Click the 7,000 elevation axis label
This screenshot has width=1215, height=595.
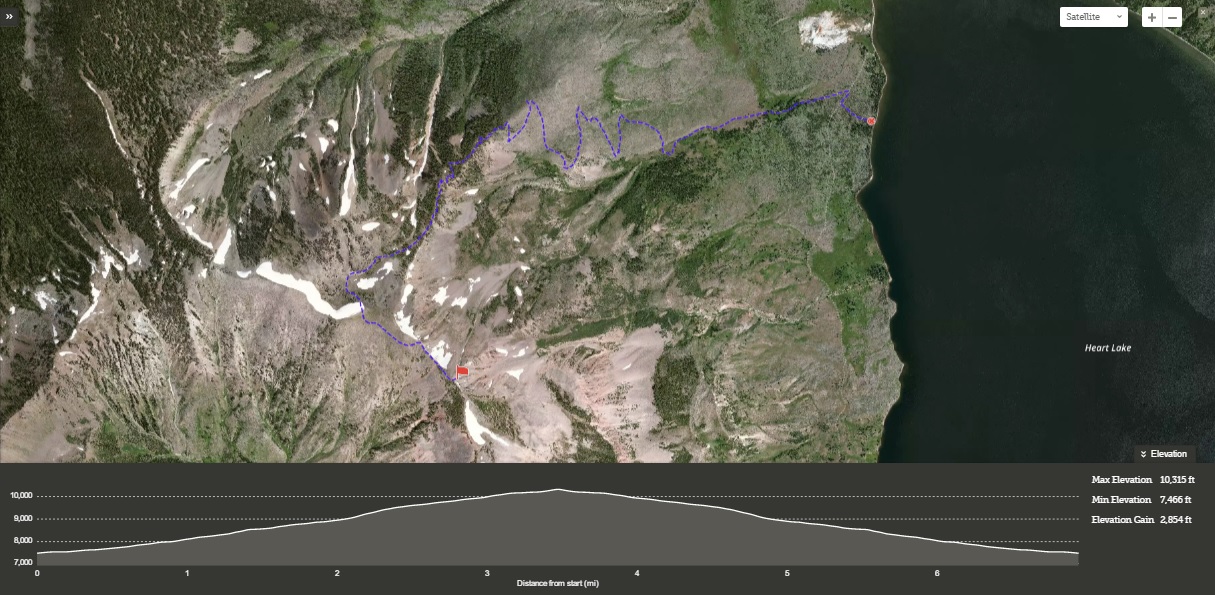[x=21, y=563]
